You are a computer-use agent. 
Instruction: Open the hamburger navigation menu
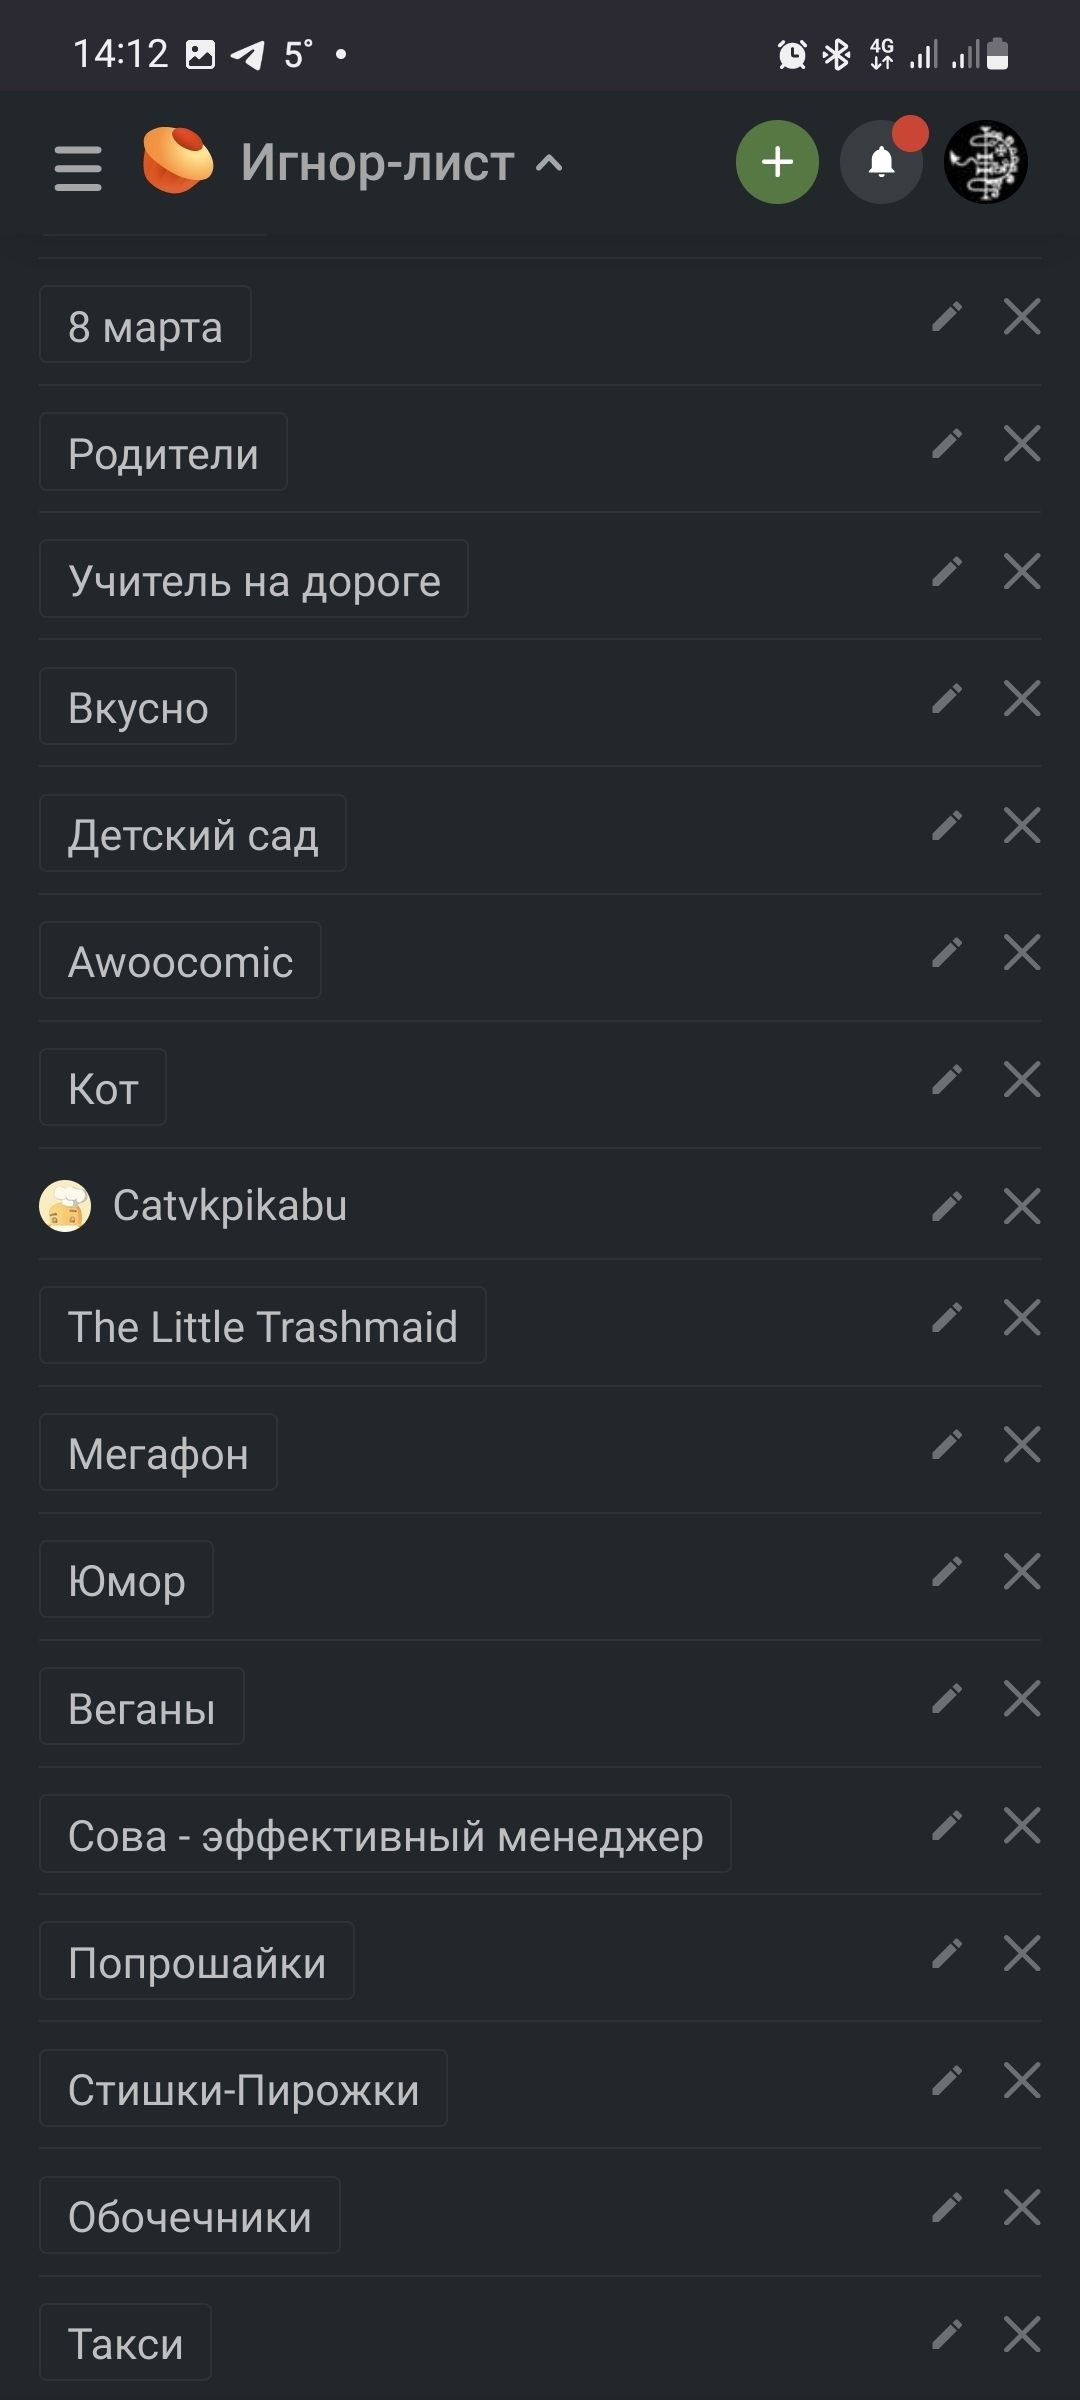(x=78, y=166)
